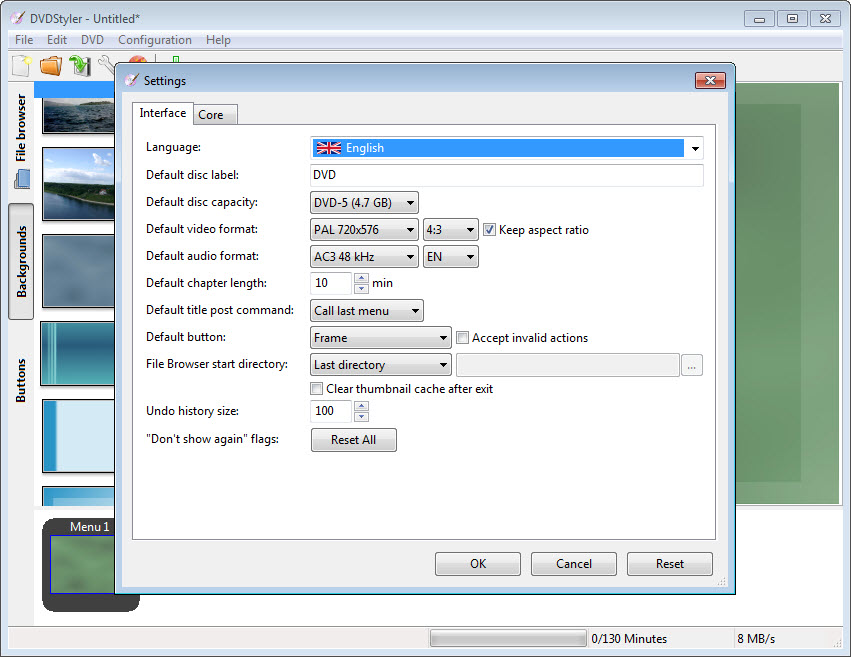
Task: Open the Backgrounds side tab
Action: (x=21, y=261)
